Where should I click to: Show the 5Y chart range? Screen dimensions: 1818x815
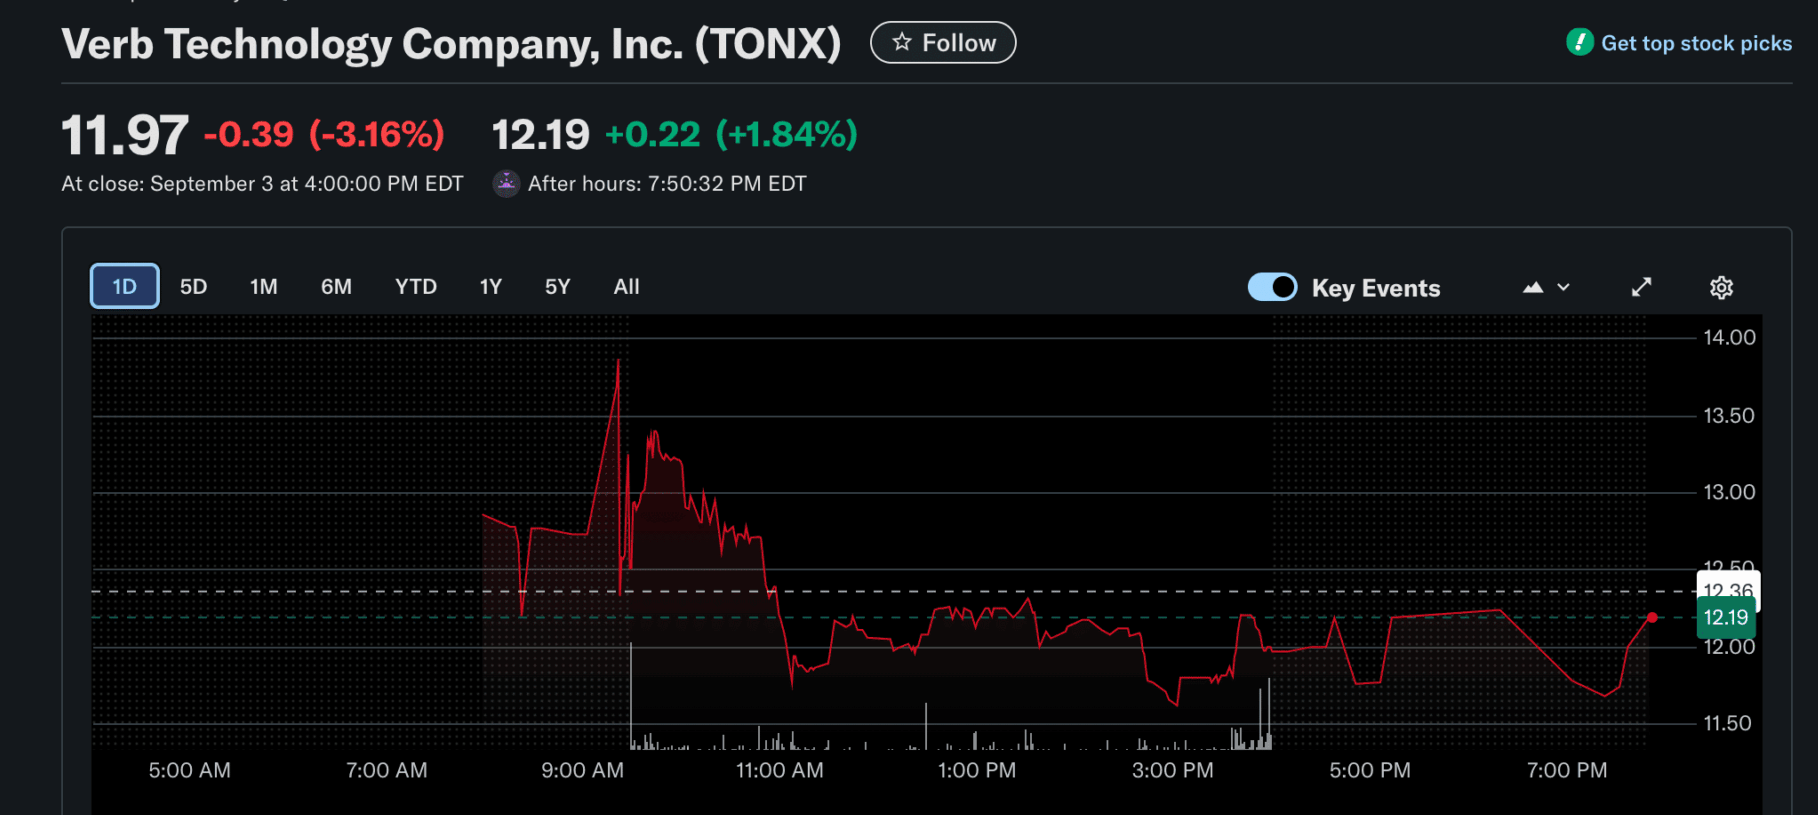tap(557, 287)
